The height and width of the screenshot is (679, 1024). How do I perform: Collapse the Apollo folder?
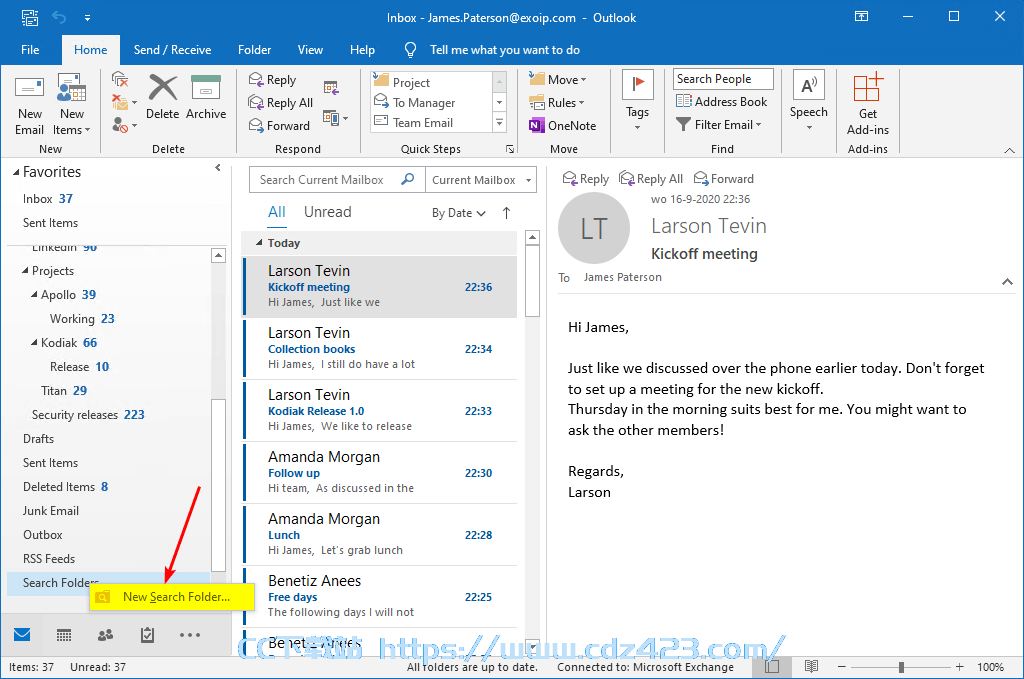coord(35,294)
